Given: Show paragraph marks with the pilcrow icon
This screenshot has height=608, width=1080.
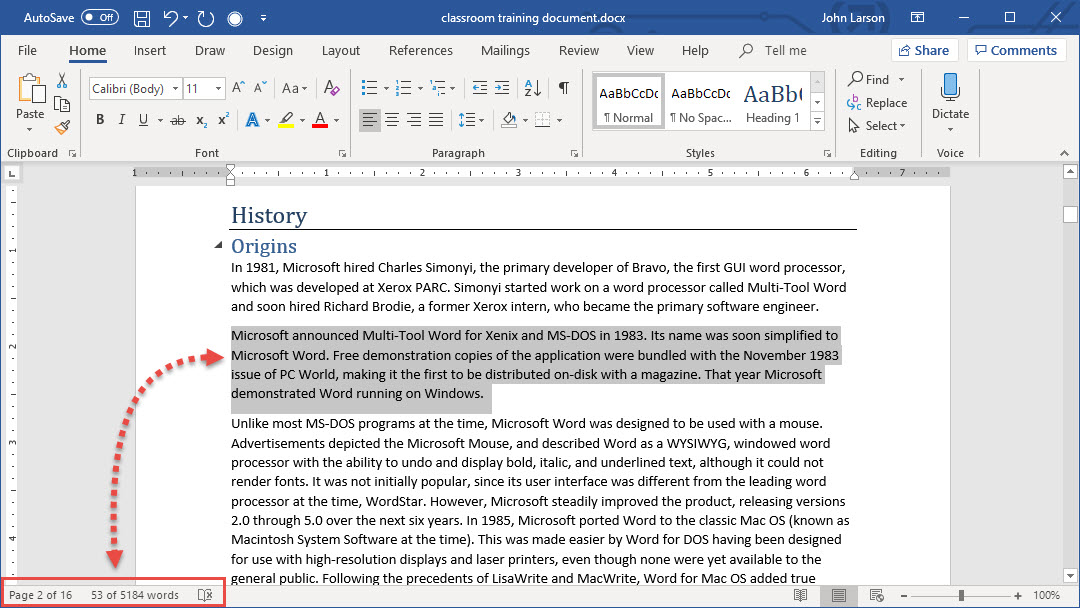Looking at the screenshot, I should [564, 88].
